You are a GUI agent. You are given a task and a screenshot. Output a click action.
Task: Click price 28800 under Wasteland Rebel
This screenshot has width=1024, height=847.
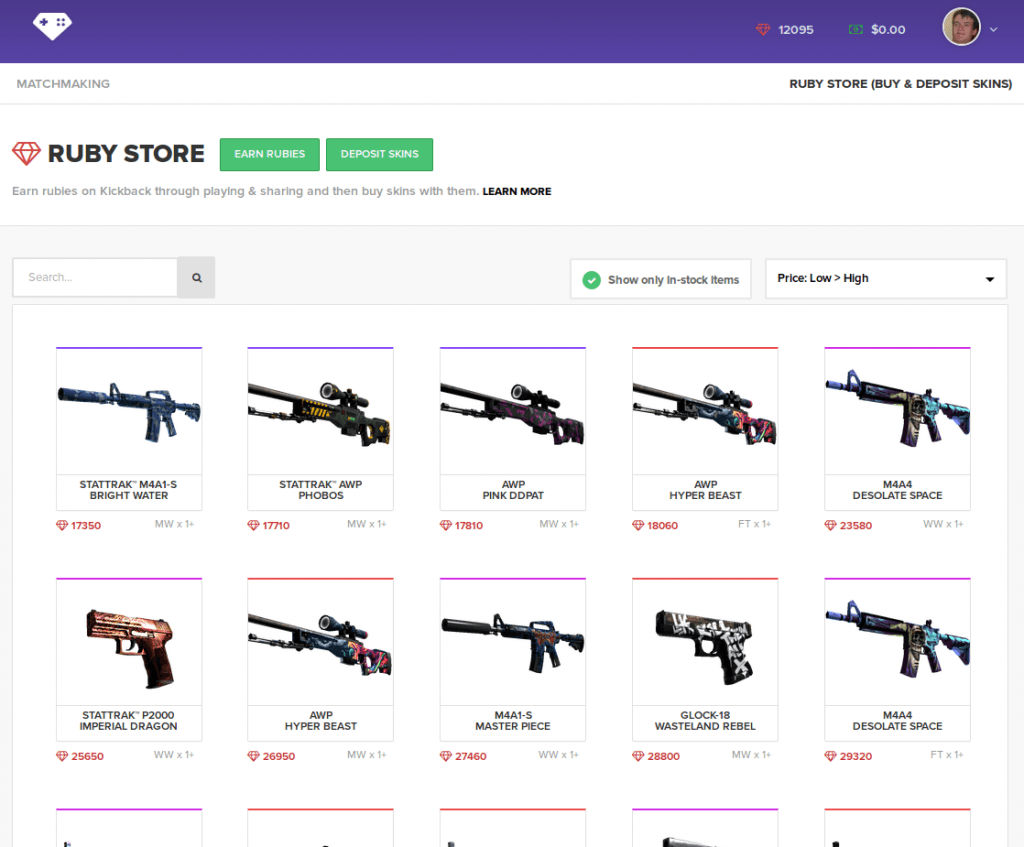pyautogui.click(x=664, y=756)
